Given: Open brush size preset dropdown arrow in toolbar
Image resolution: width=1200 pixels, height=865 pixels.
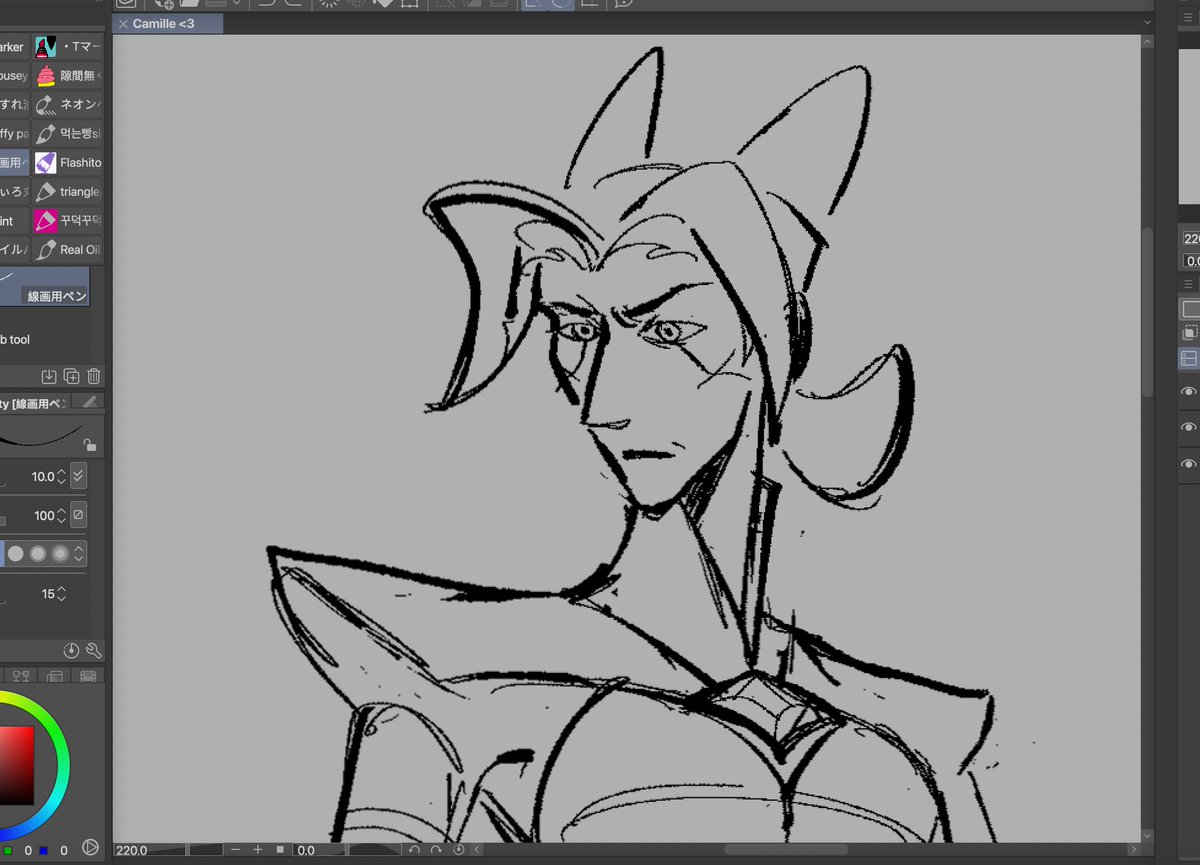Looking at the screenshot, I should pyautogui.click(x=237, y=3).
